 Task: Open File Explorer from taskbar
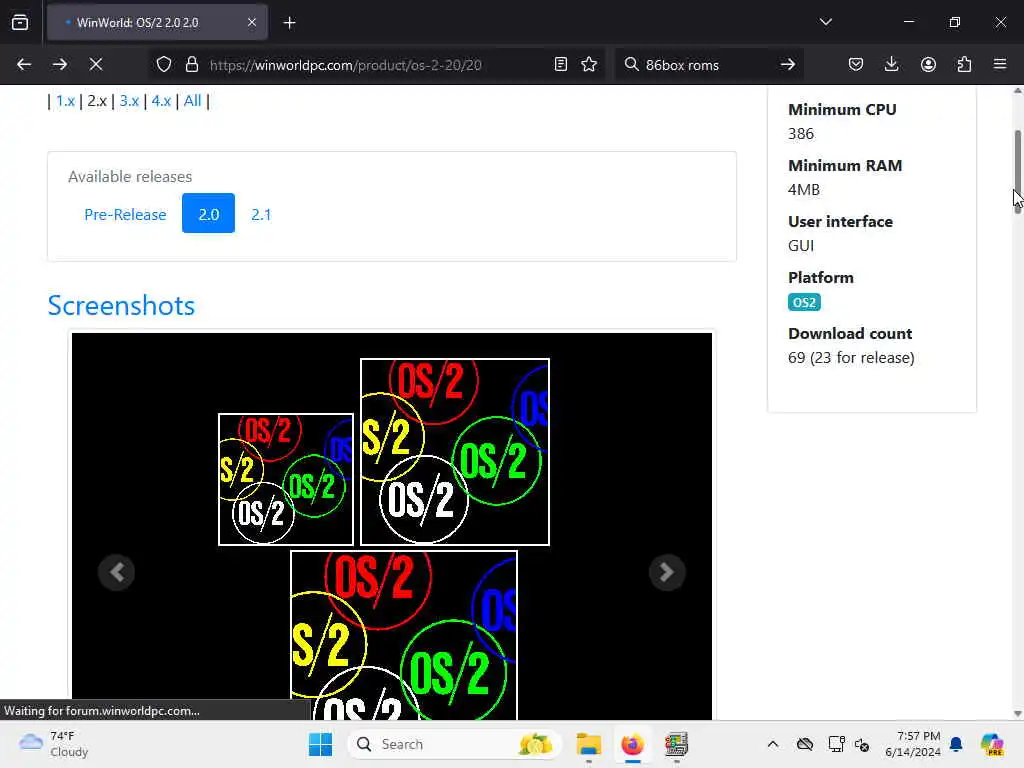[x=588, y=744]
